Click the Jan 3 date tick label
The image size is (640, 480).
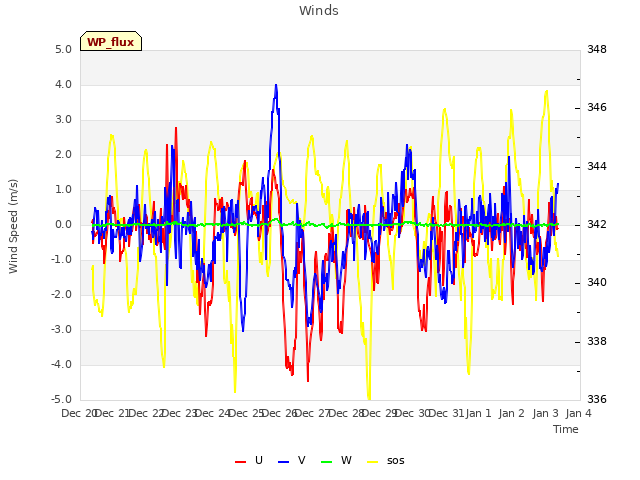tap(545, 413)
